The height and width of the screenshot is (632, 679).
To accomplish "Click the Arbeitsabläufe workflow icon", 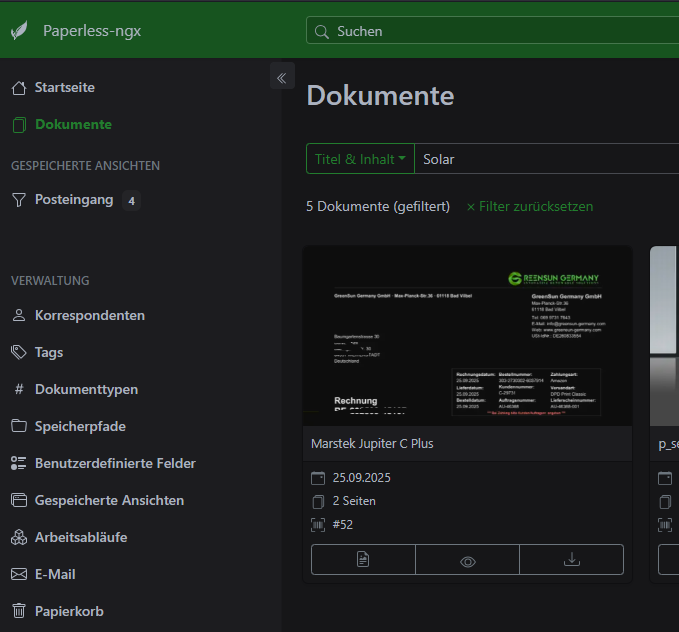I will point(19,538).
